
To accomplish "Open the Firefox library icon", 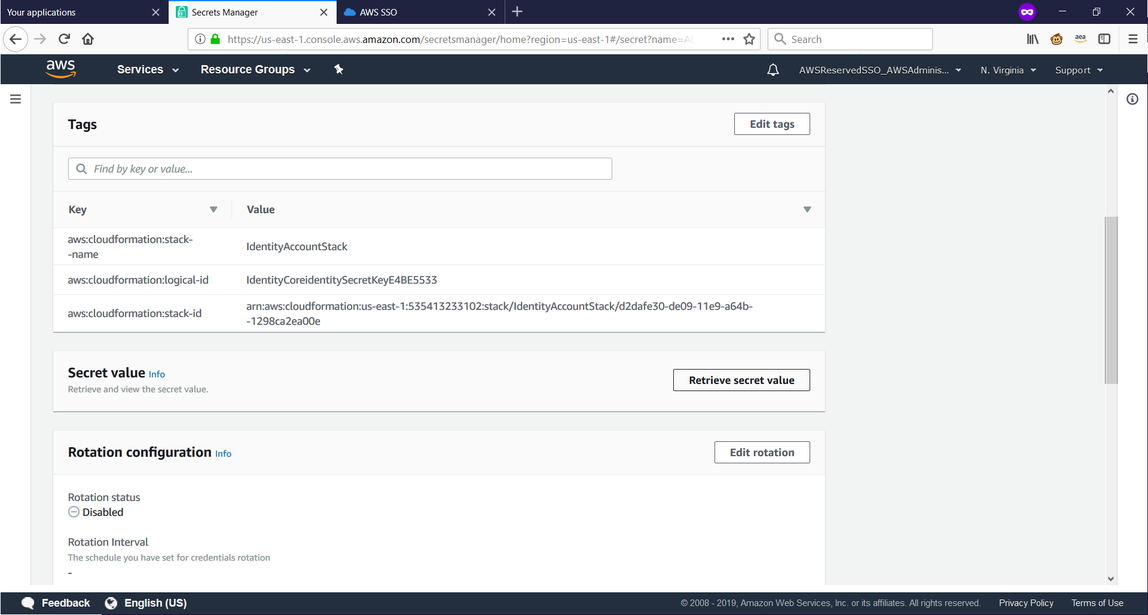I will [1032, 39].
